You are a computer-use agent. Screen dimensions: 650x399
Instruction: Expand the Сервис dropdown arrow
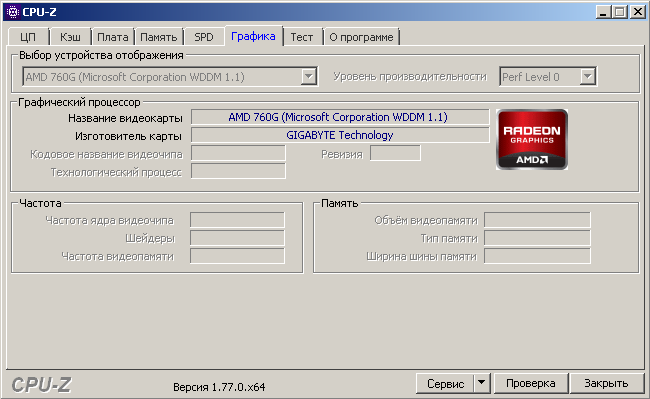tap(482, 384)
